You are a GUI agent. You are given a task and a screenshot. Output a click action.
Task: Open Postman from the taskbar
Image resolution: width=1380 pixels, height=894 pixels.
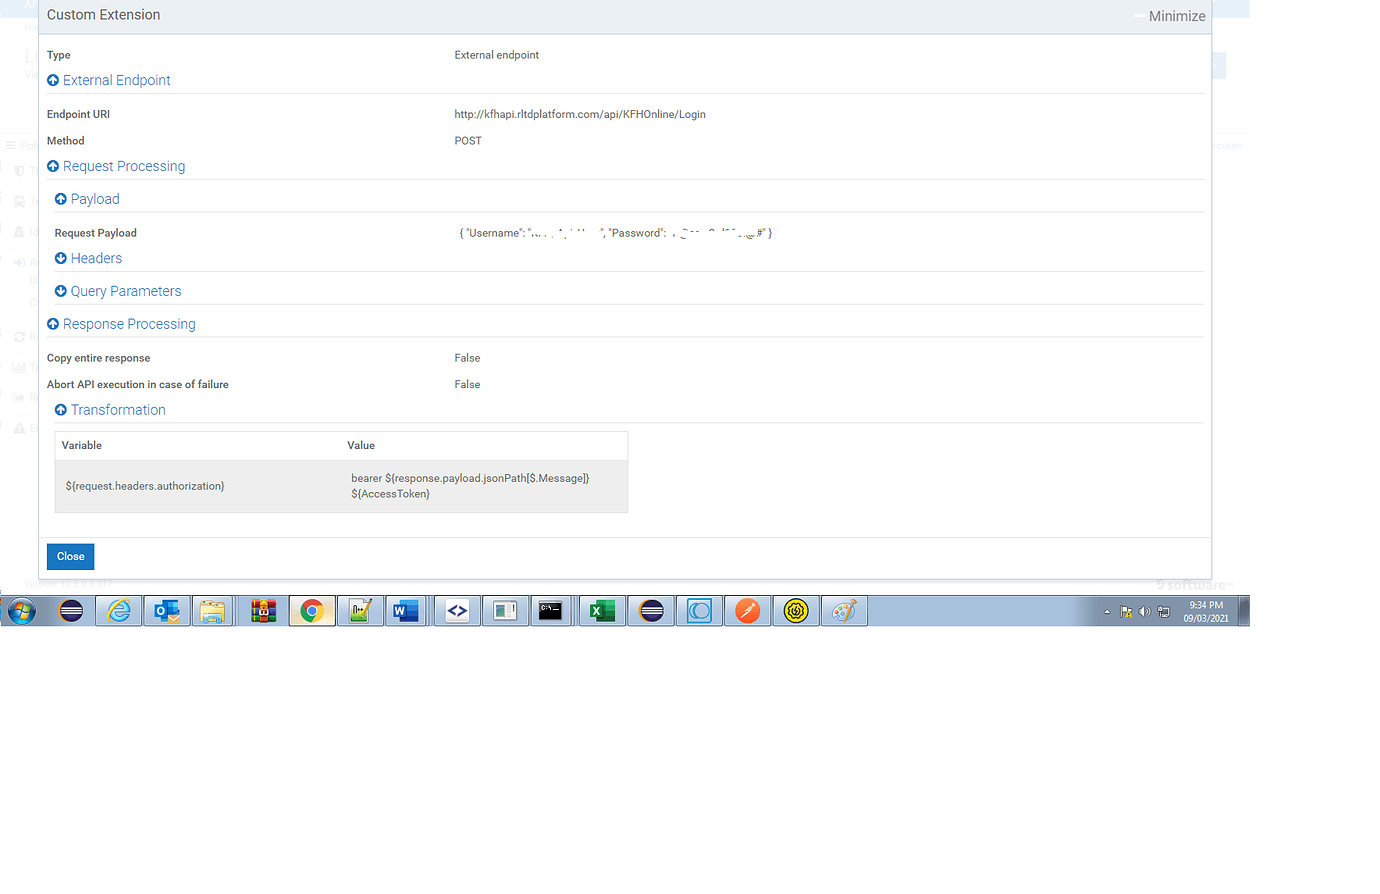point(747,611)
